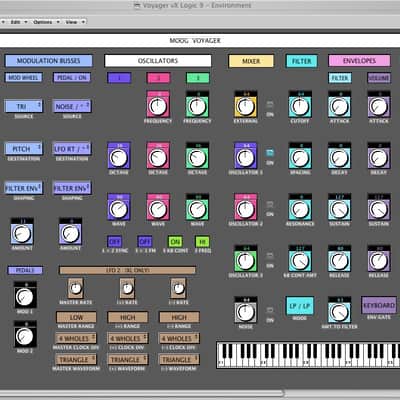The image size is (400, 400).
Task: Toggle the 3 FREQ HI button
Action: pyautogui.click(x=202, y=241)
